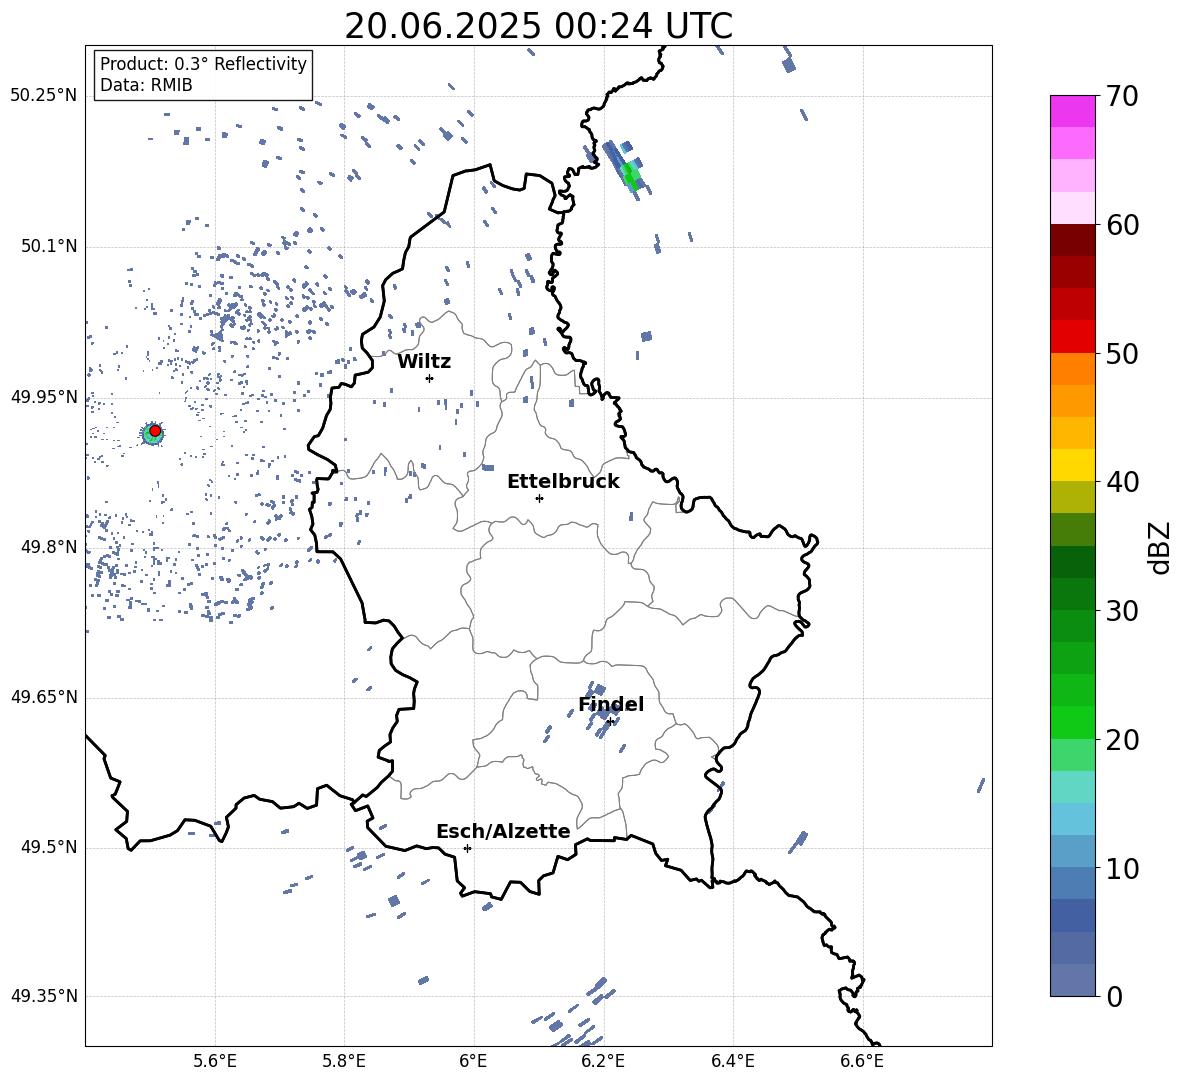Click the 49.5°N latitude label

[49, 847]
